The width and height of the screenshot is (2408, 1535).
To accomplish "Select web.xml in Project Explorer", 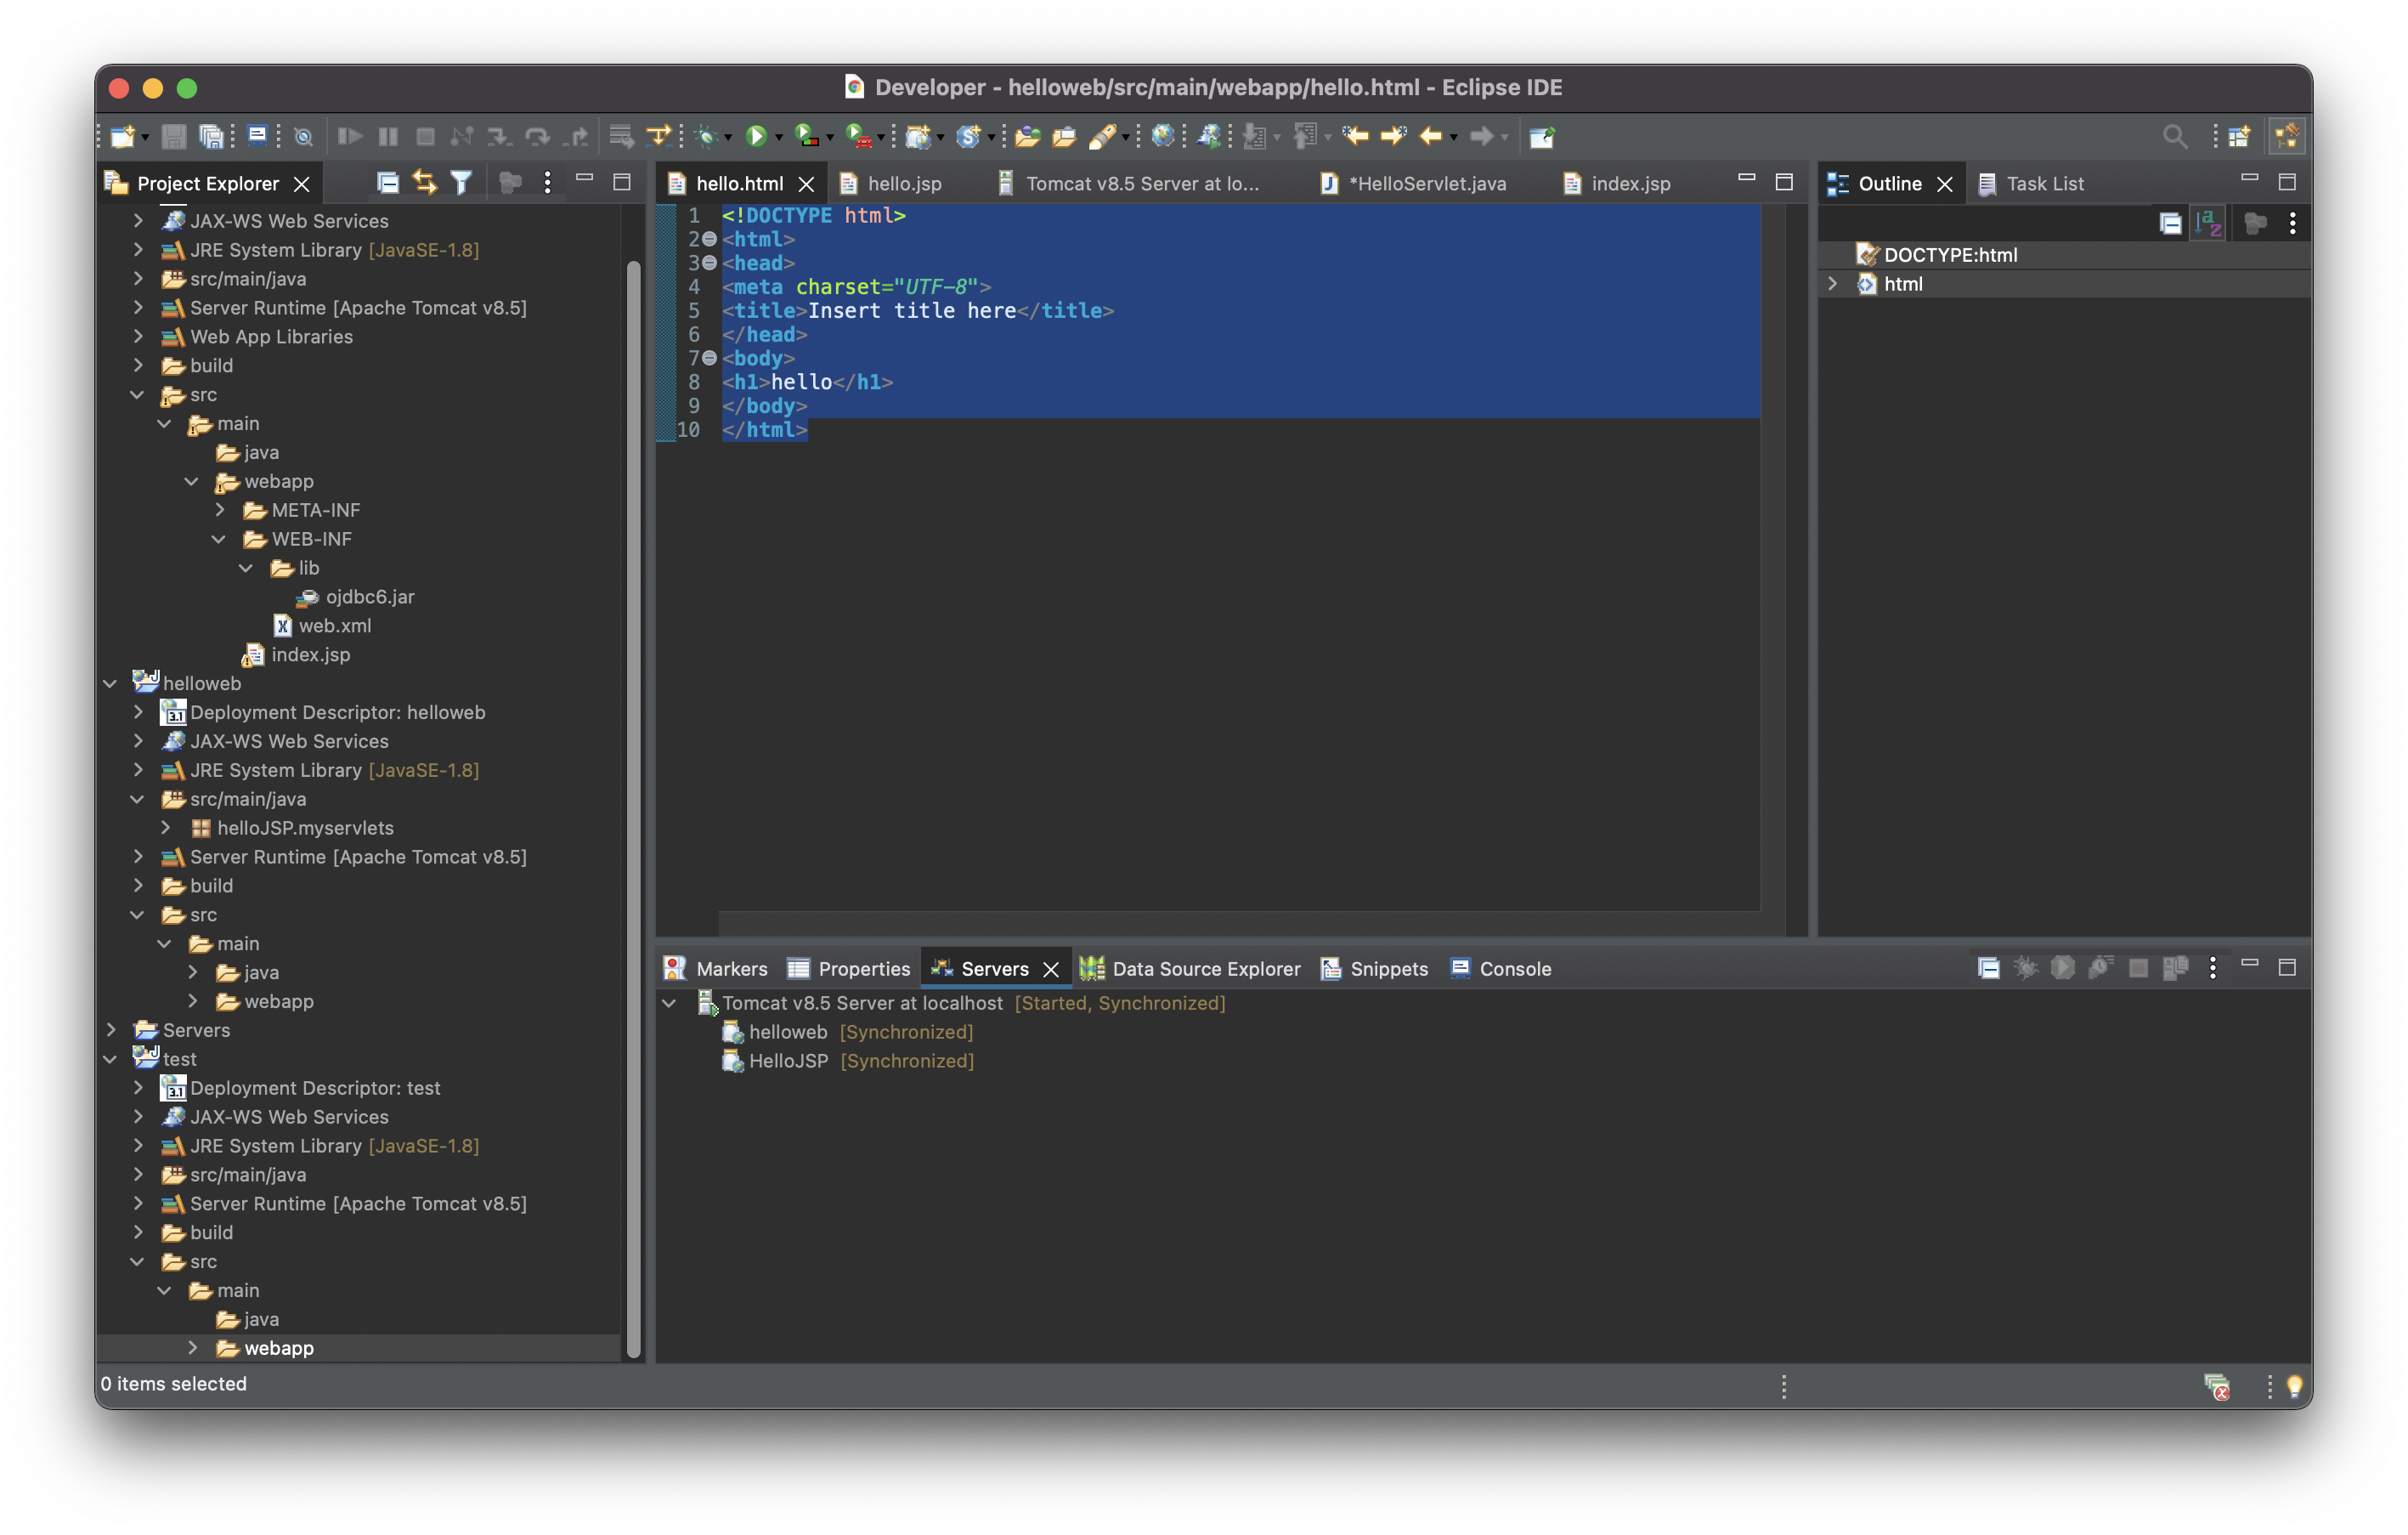I will coord(334,626).
